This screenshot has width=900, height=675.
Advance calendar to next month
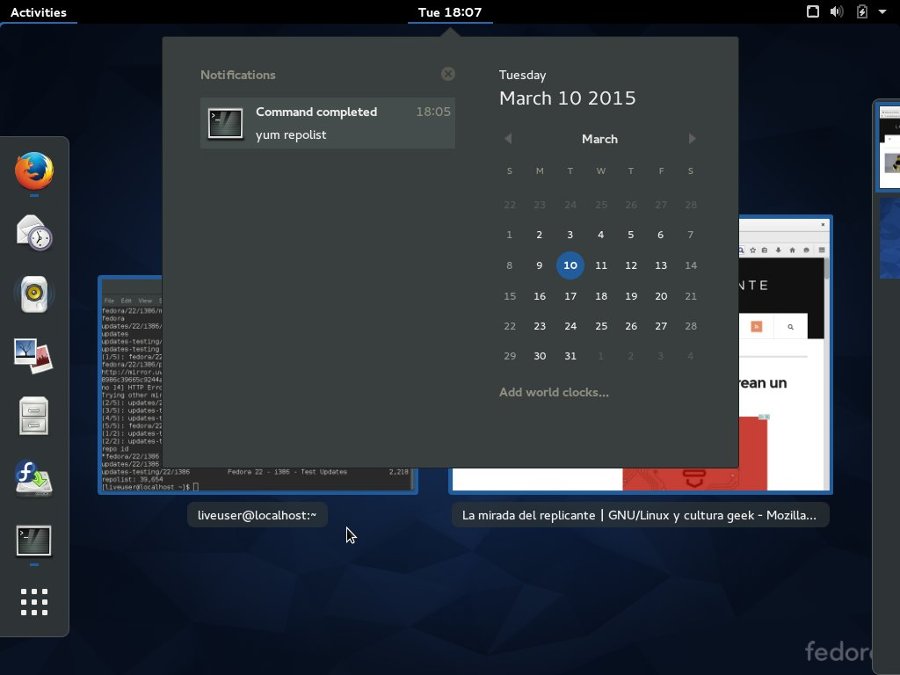point(692,139)
